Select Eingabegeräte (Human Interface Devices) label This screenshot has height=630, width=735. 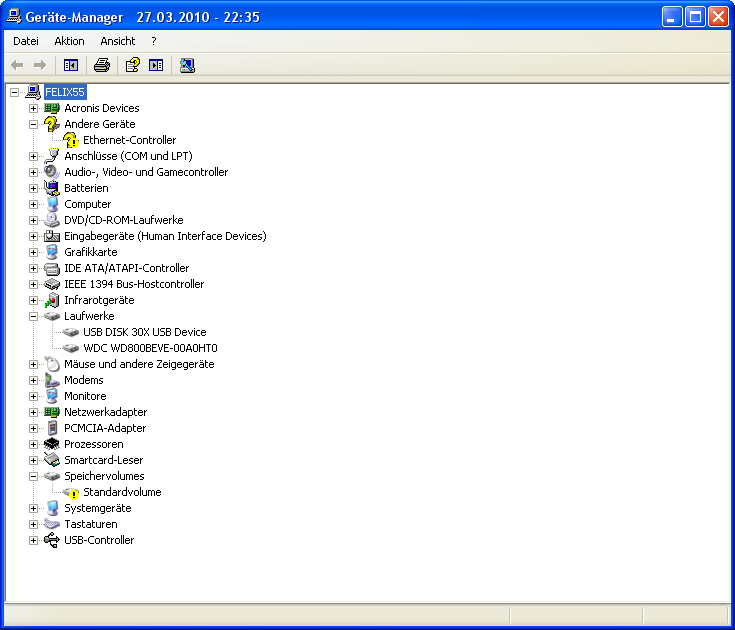pyautogui.click(x=165, y=236)
